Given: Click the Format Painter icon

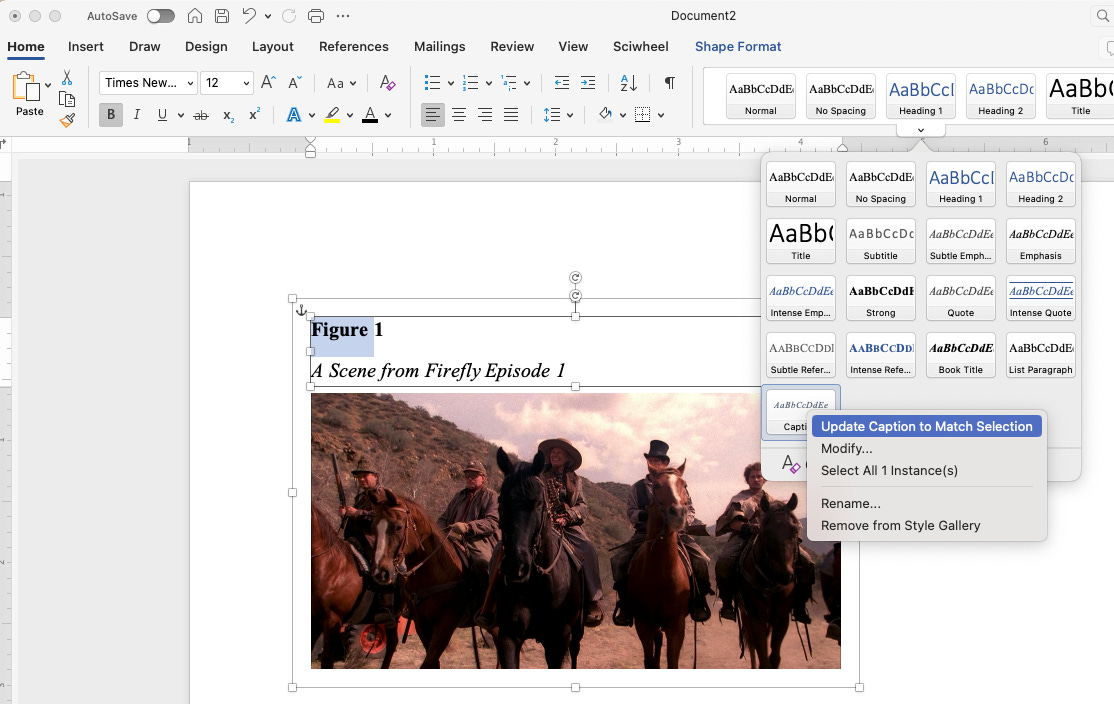Looking at the screenshot, I should point(68,120).
